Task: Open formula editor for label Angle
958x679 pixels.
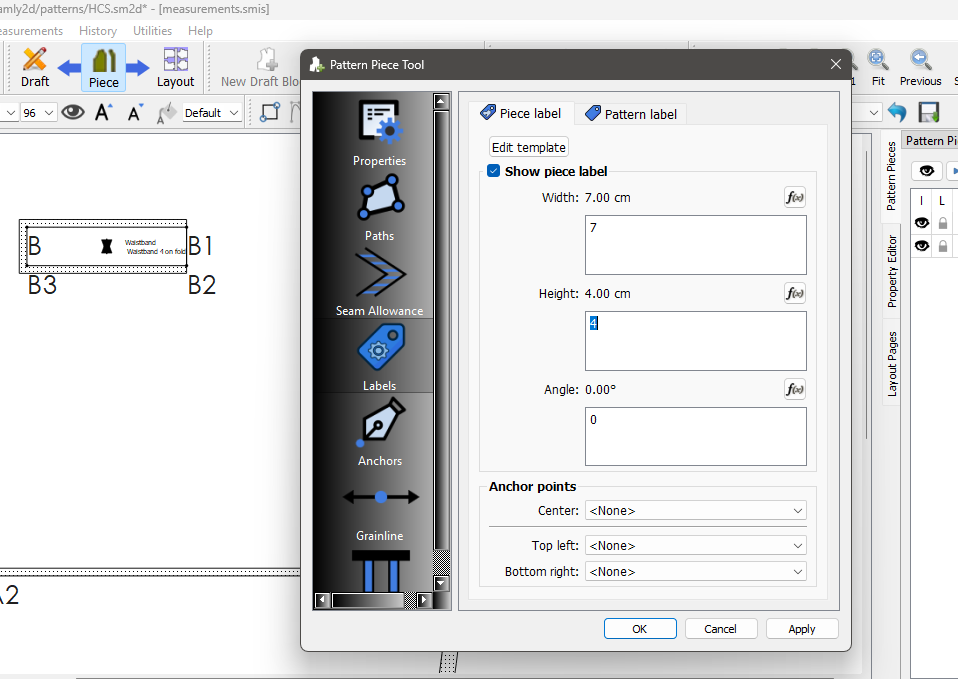Action: tap(794, 389)
